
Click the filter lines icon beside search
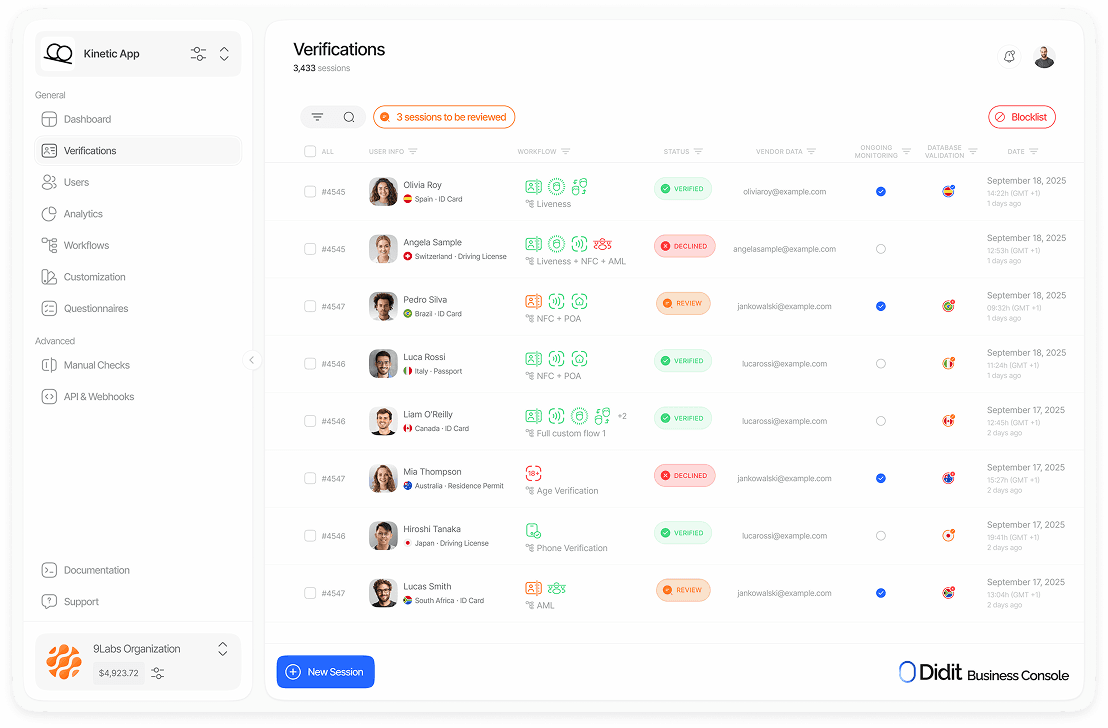point(317,117)
